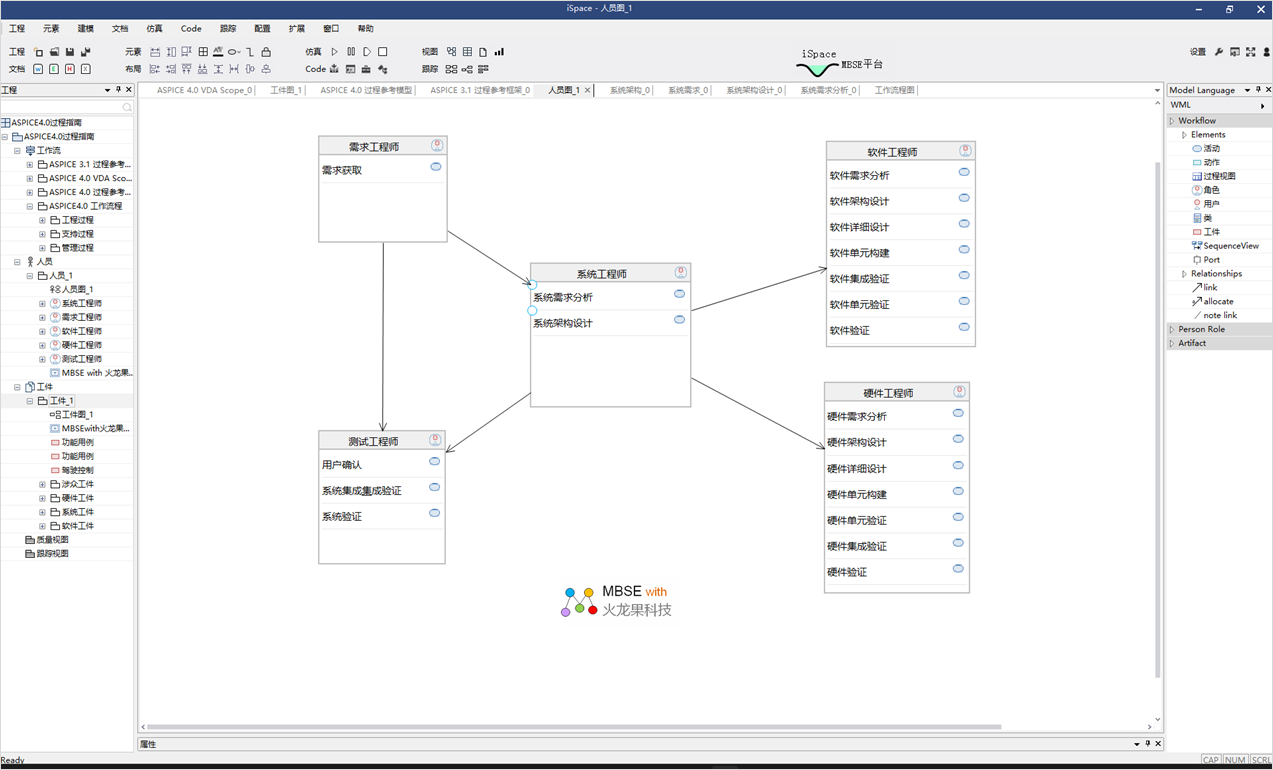
Task: Collapse the 工件_1 folder in the tree
Action: point(30,401)
